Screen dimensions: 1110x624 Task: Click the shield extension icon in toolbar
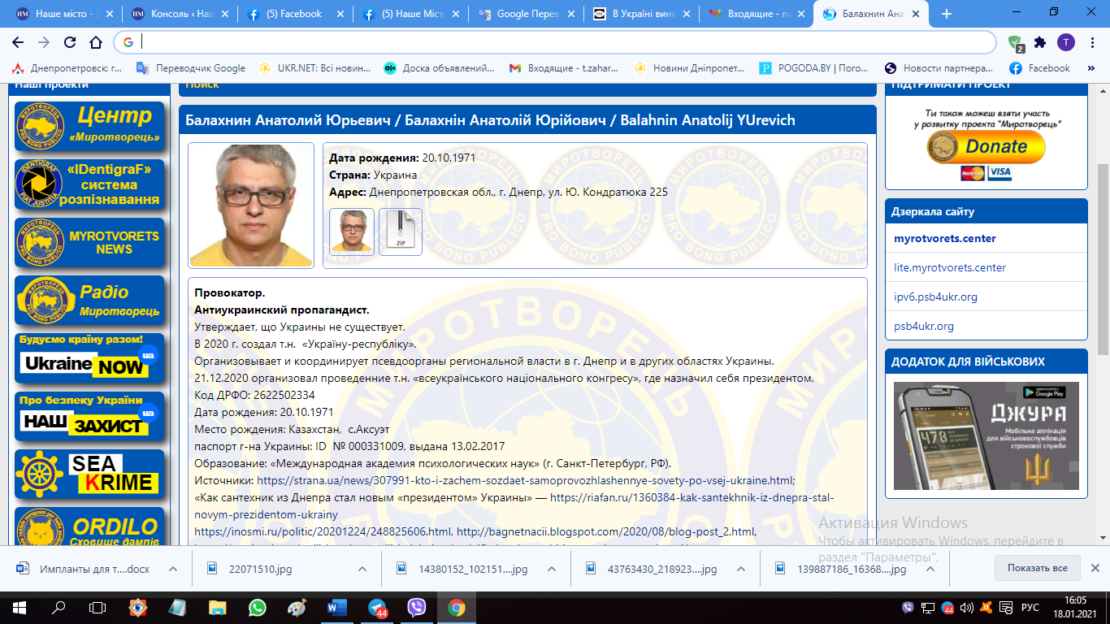(x=1015, y=43)
